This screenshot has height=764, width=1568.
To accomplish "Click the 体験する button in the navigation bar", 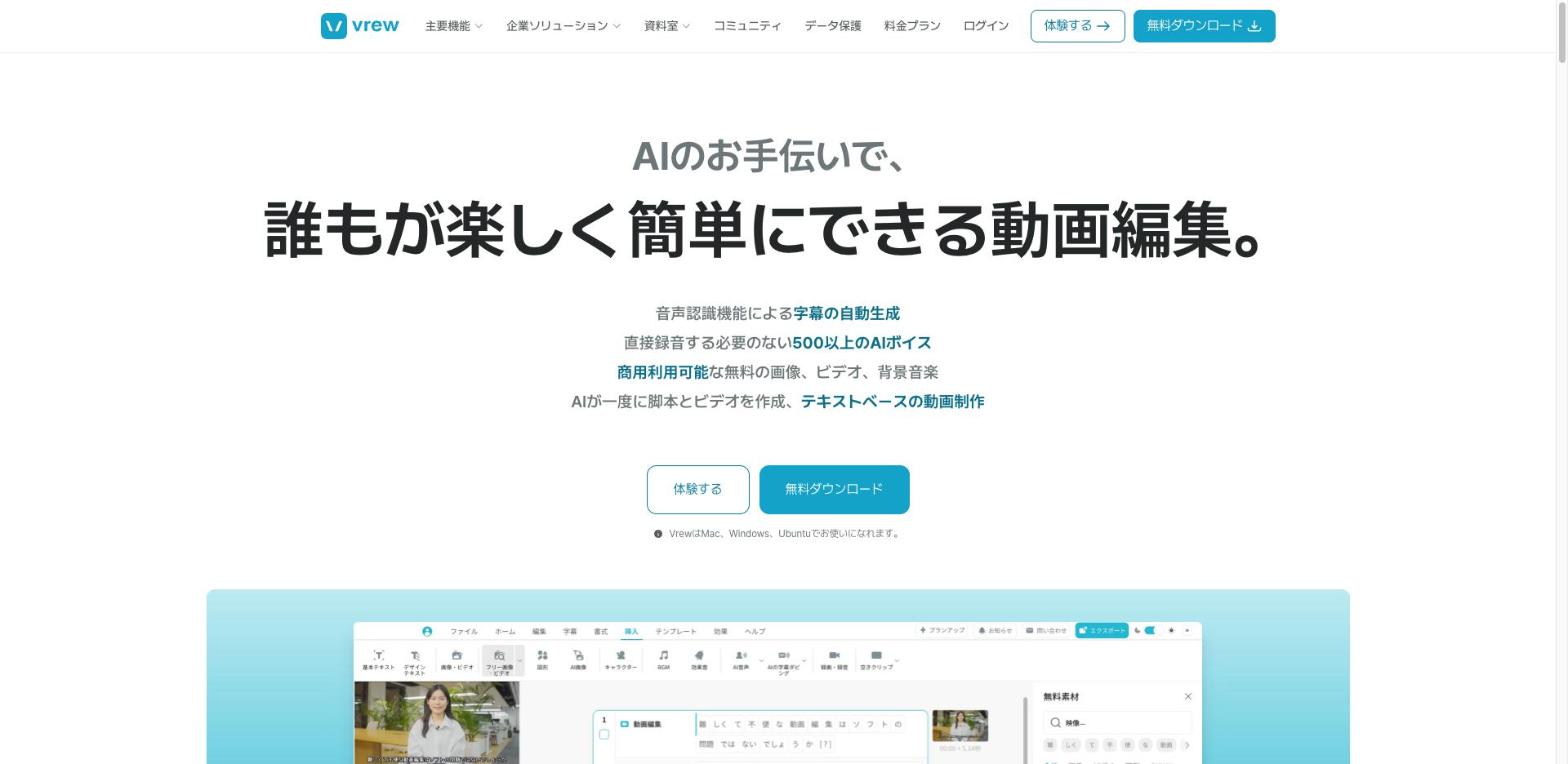I will point(1078,26).
